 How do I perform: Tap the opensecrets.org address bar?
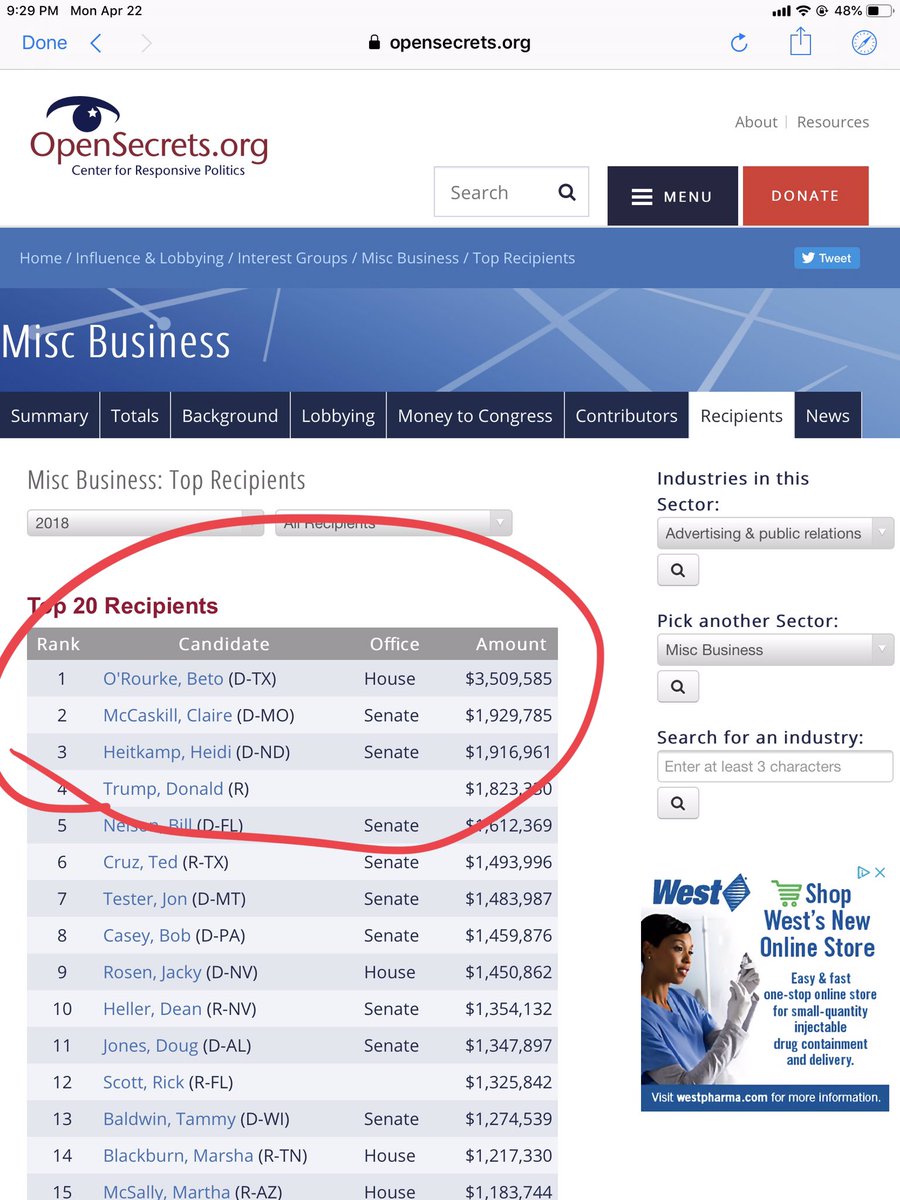(x=449, y=43)
